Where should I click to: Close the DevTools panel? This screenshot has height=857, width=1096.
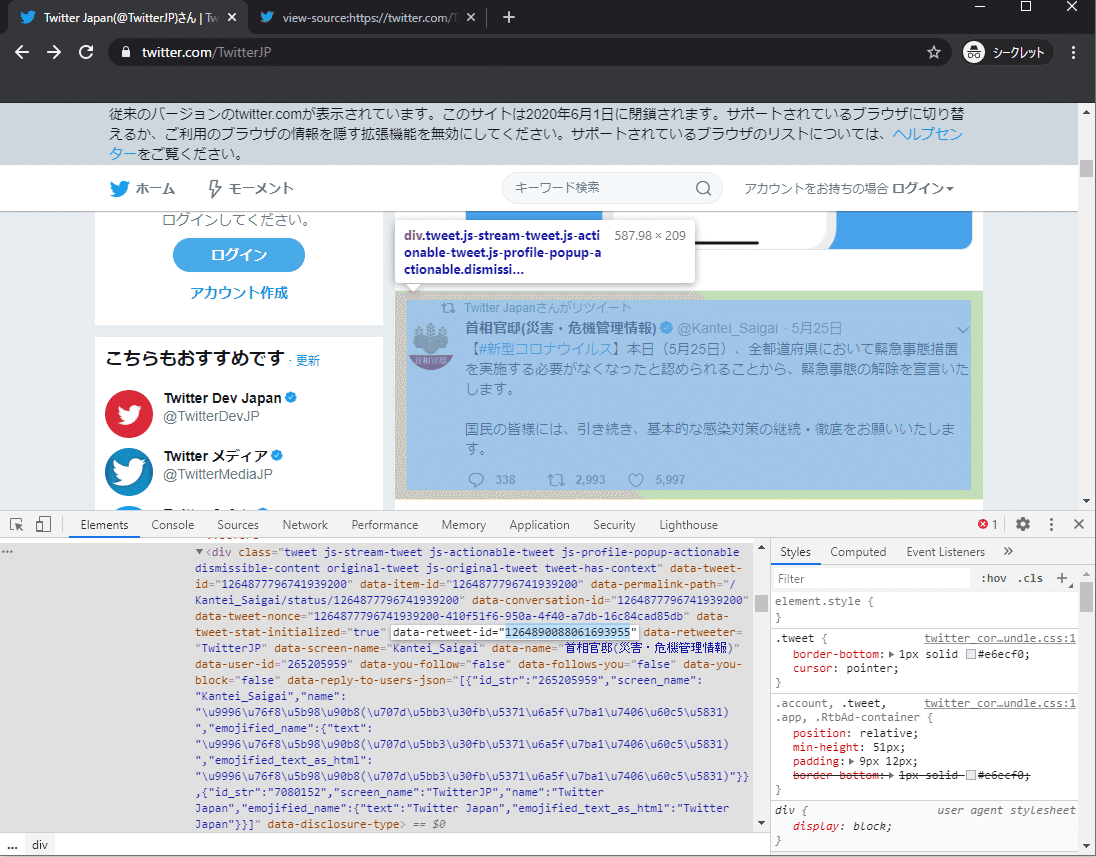point(1079,524)
